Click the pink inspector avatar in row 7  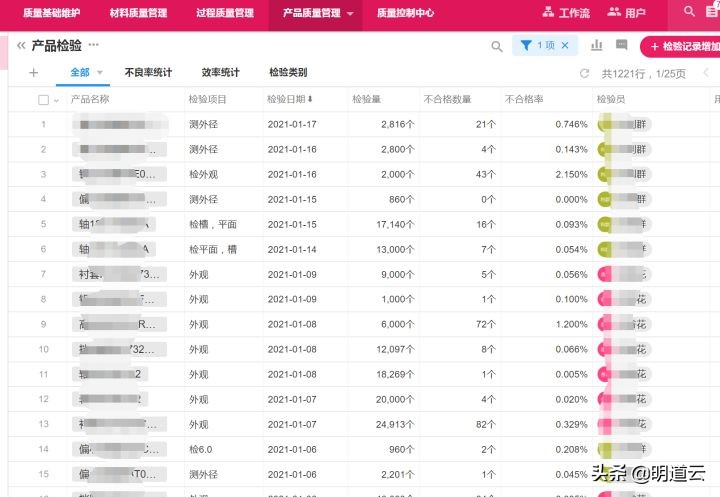pos(605,274)
